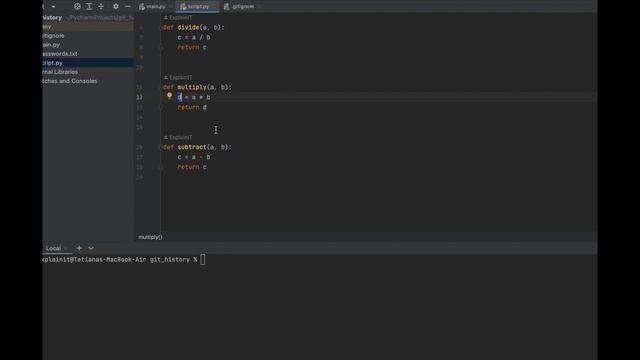Select .gitignore in the Project tree
This screenshot has height=360, width=640.
click(88, 36)
